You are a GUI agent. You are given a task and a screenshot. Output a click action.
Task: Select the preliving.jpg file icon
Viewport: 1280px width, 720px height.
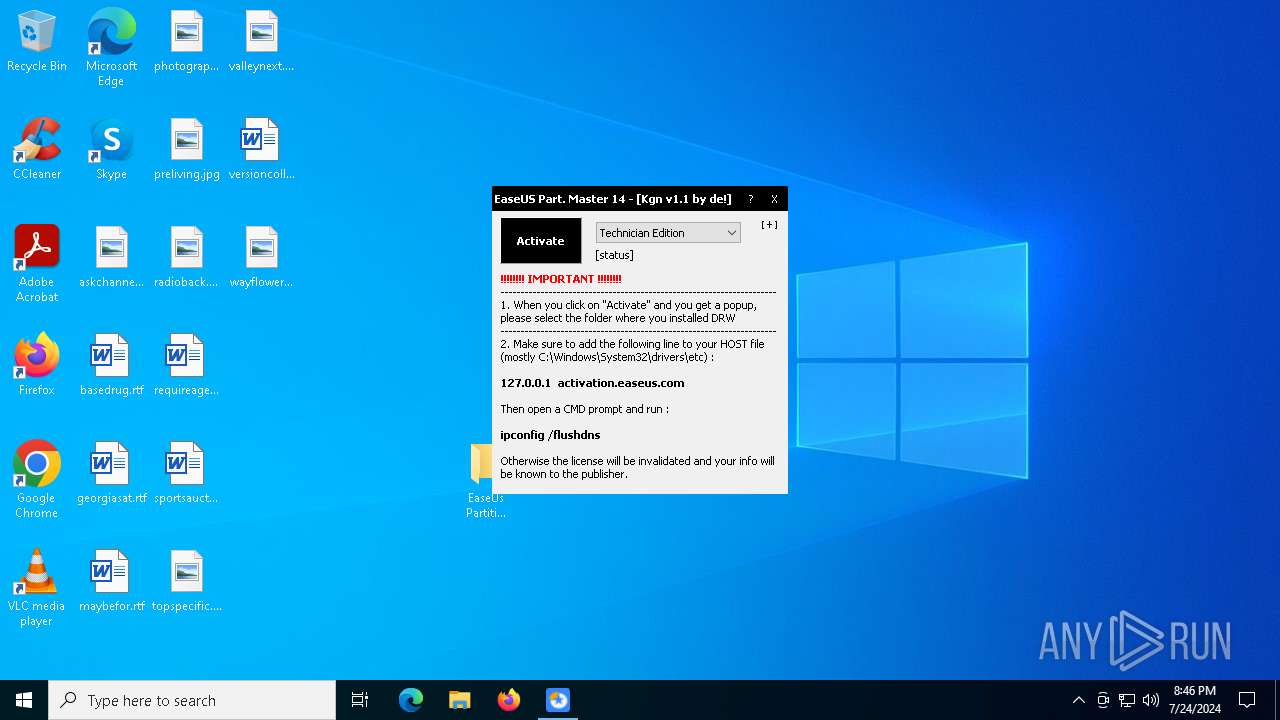[x=186, y=149]
